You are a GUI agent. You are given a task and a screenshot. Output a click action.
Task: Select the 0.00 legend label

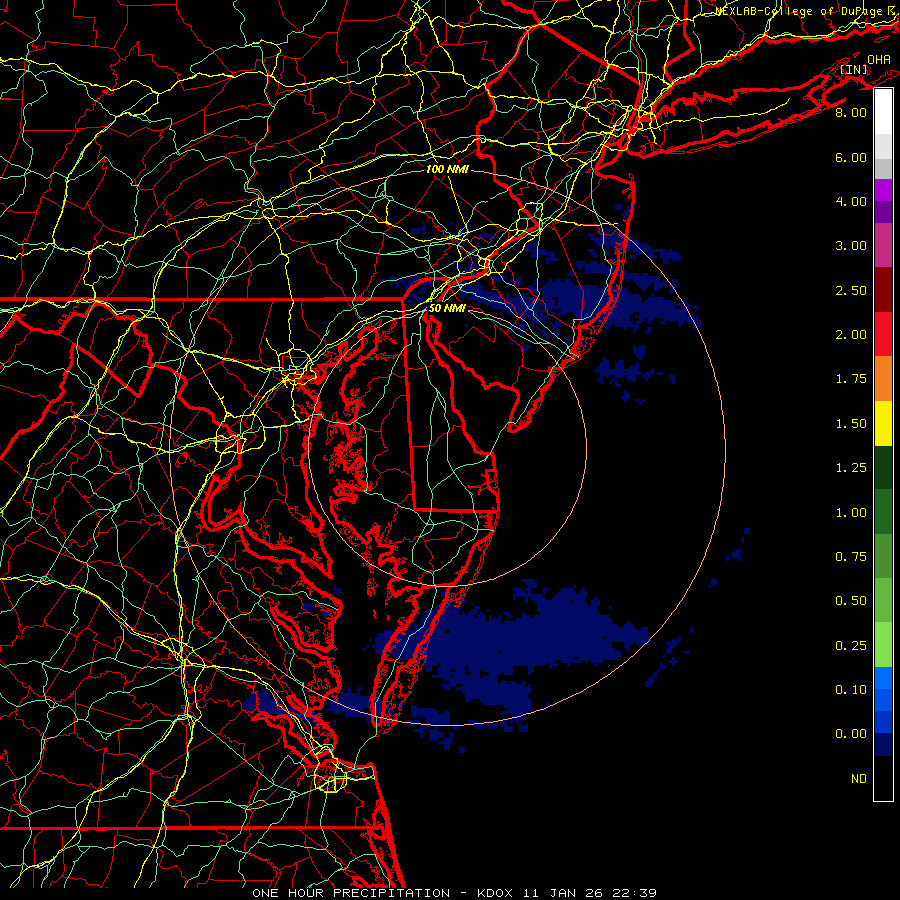[x=851, y=734]
